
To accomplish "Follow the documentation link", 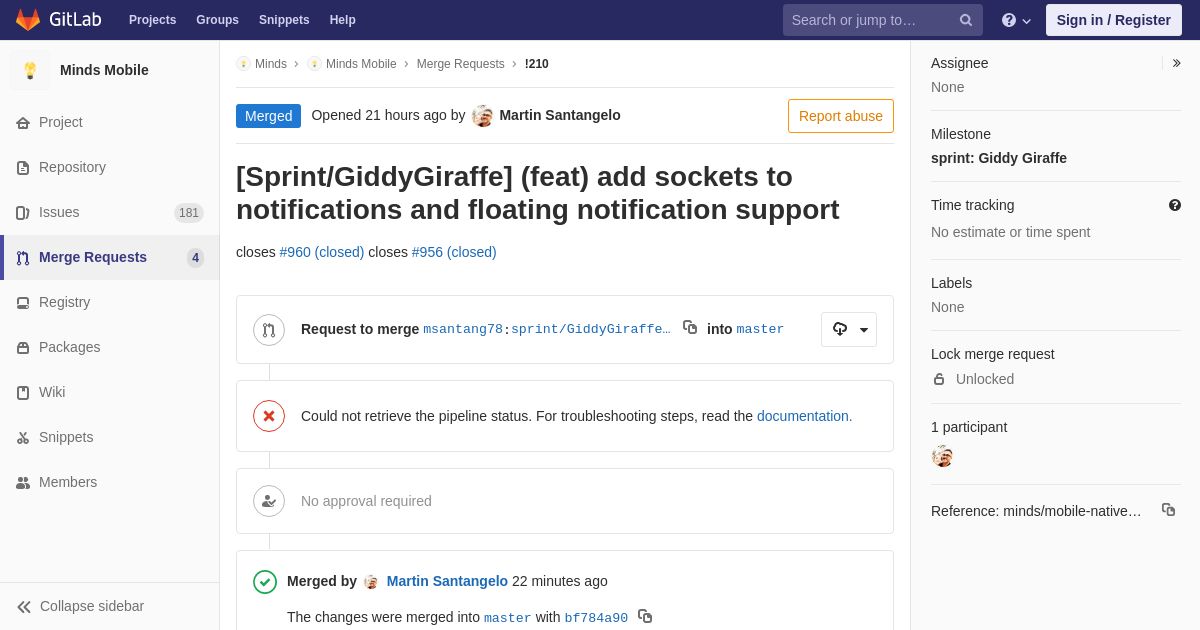I will click(x=803, y=416).
